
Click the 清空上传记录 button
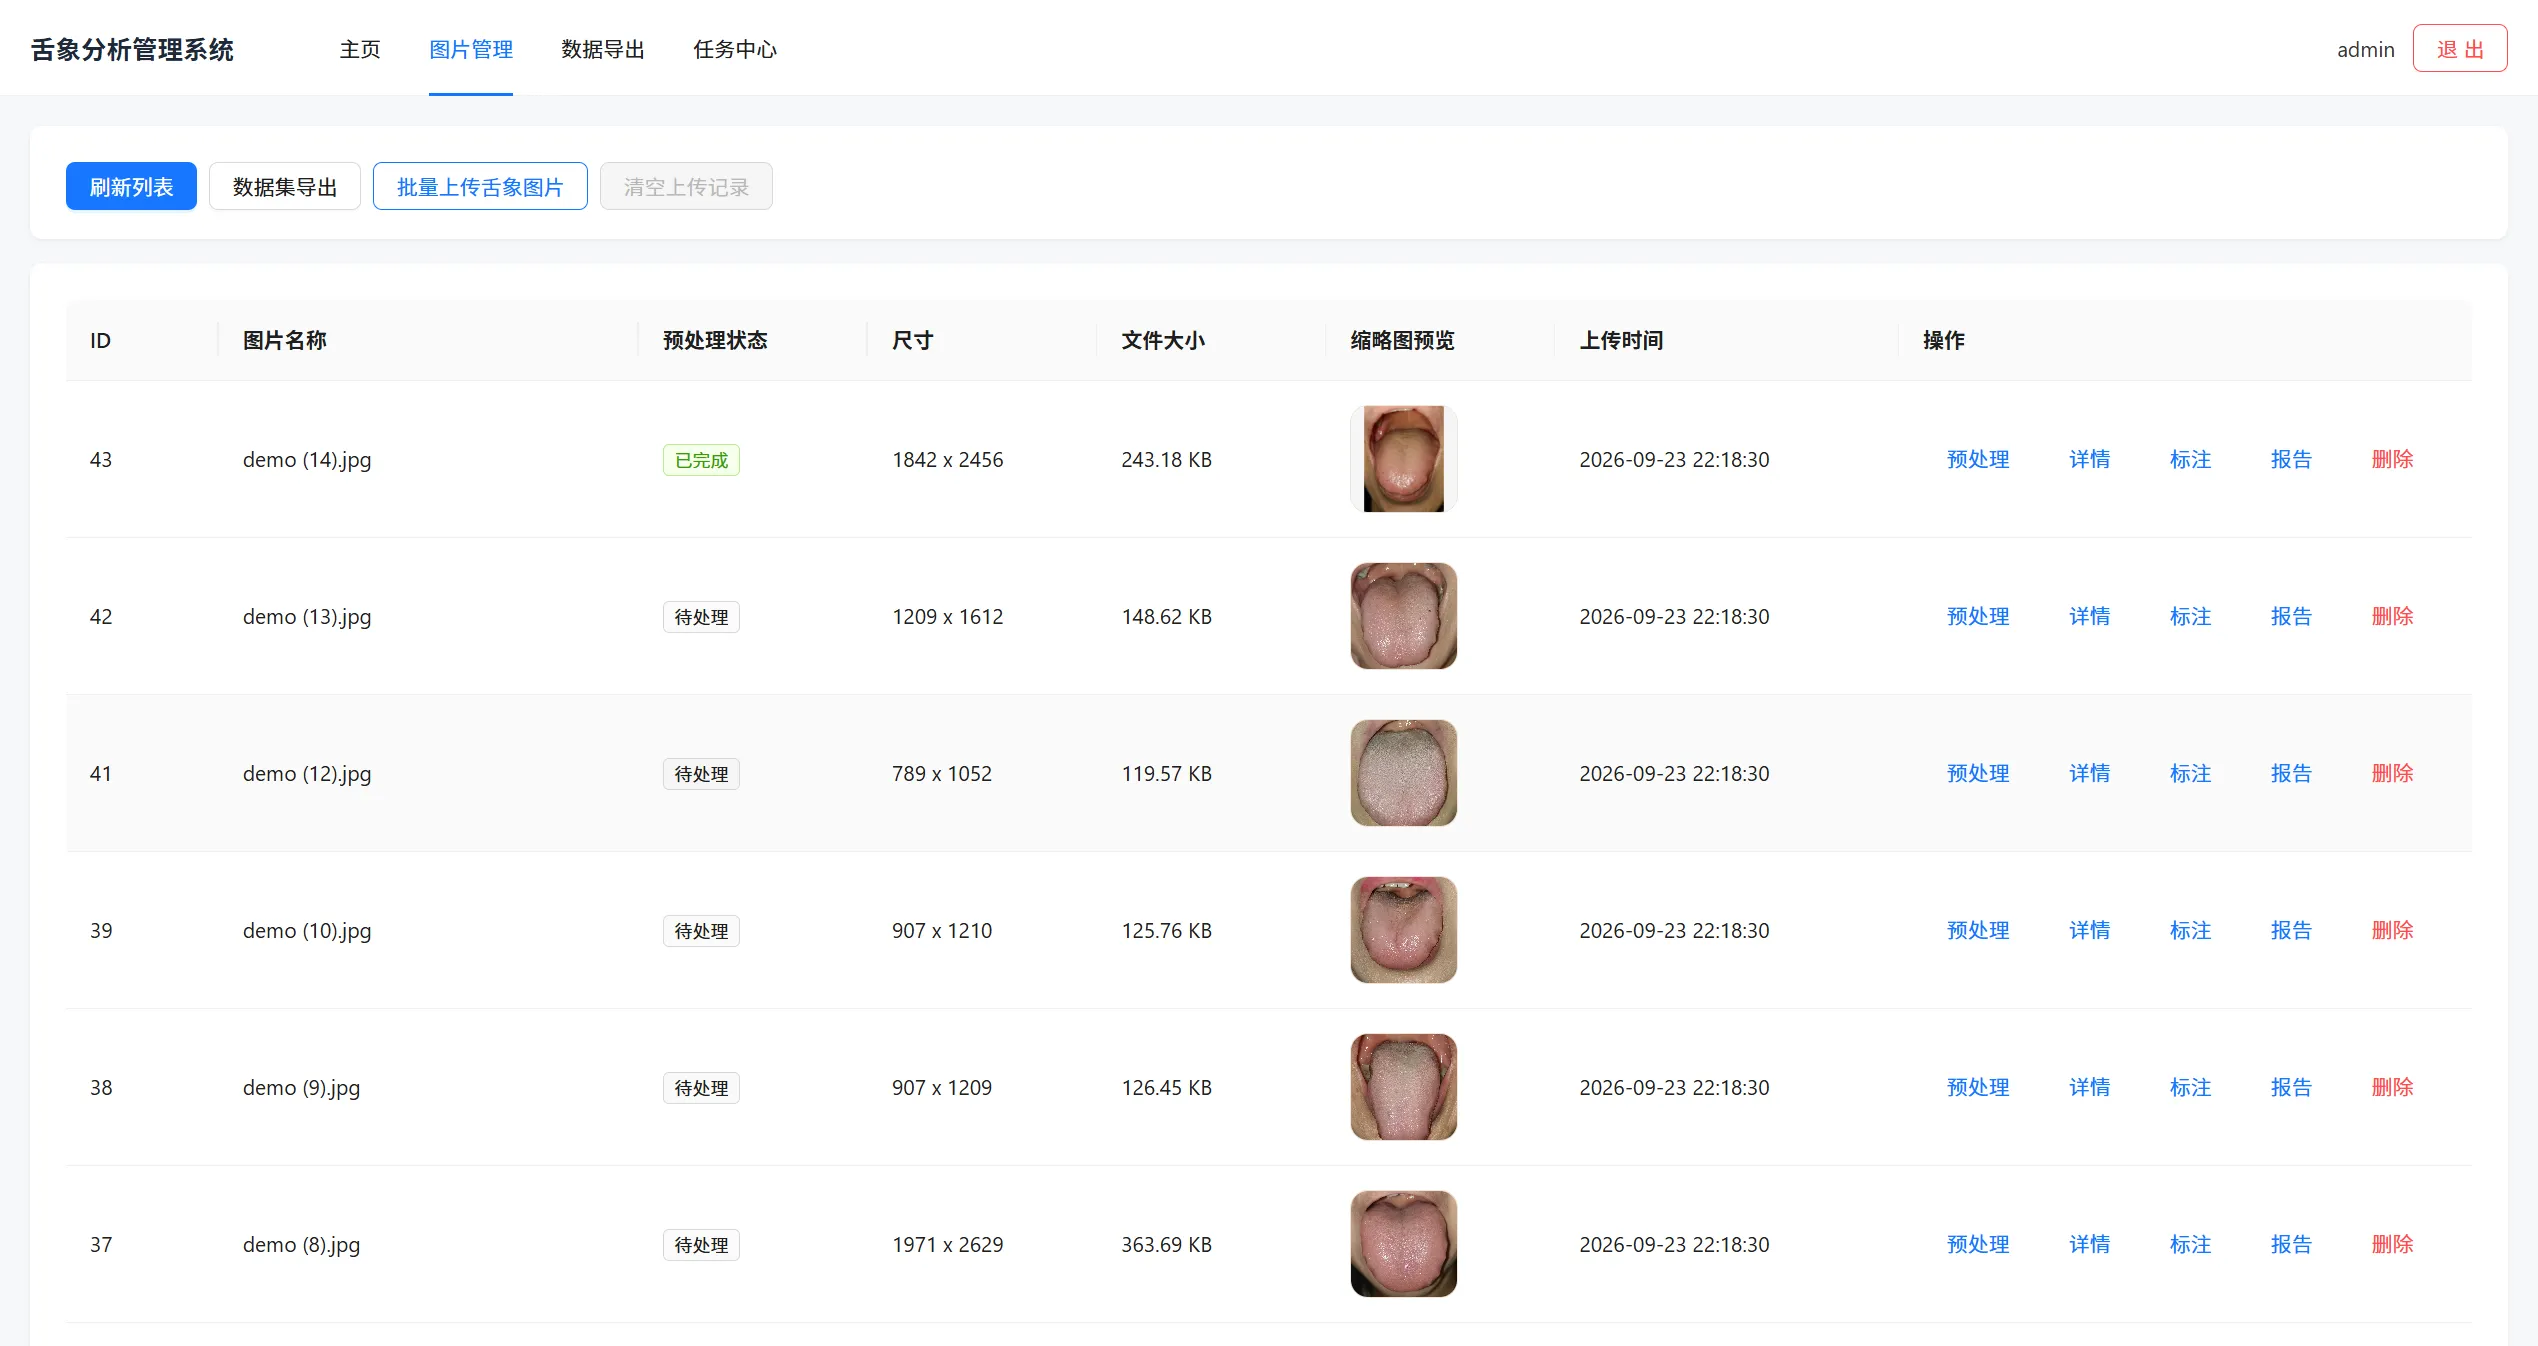pyautogui.click(x=686, y=187)
